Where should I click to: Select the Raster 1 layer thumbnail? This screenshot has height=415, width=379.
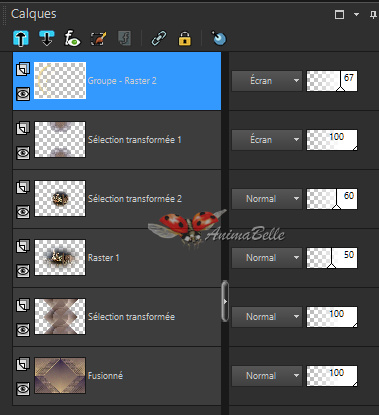point(60,257)
